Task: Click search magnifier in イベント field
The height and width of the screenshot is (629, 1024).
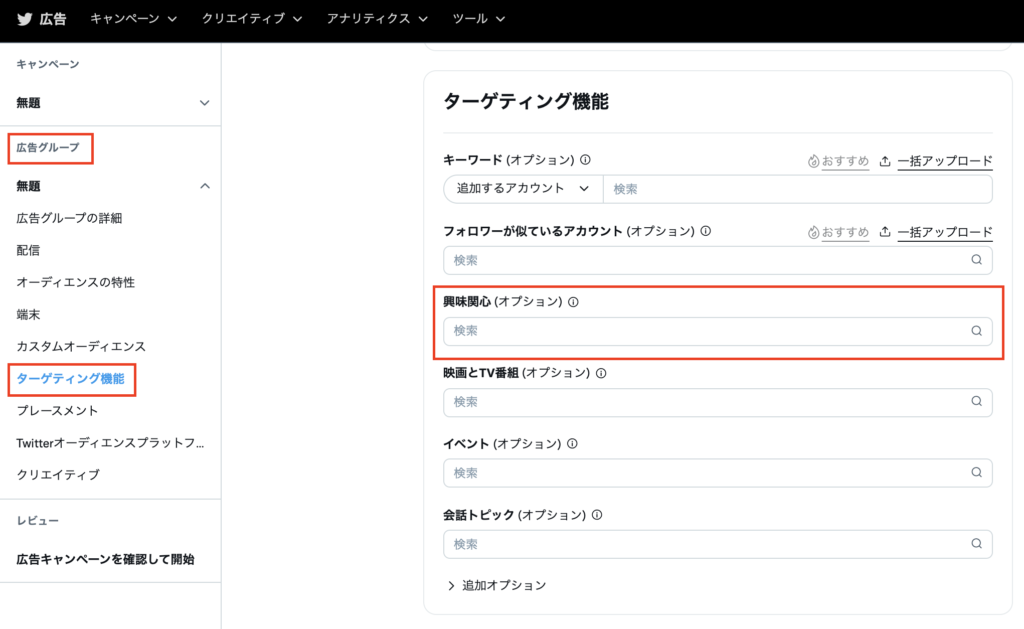Action: pos(976,473)
